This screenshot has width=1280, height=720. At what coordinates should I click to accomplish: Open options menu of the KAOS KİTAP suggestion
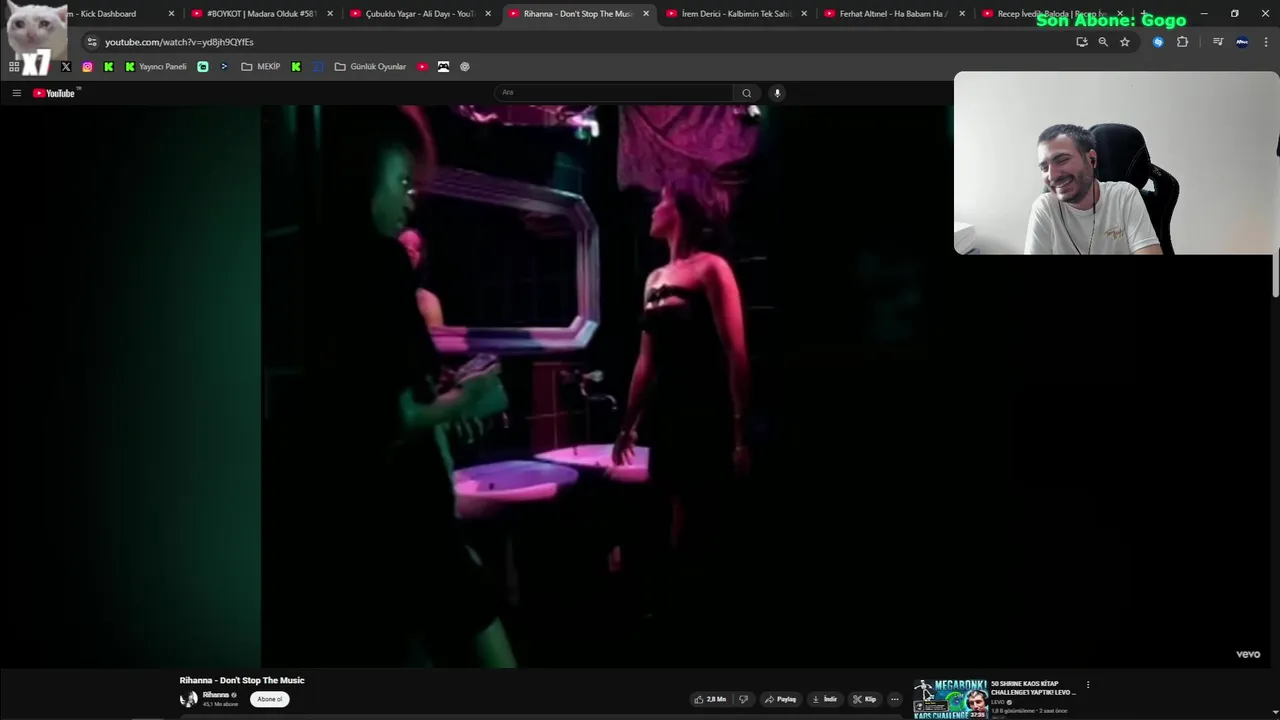tap(1088, 685)
